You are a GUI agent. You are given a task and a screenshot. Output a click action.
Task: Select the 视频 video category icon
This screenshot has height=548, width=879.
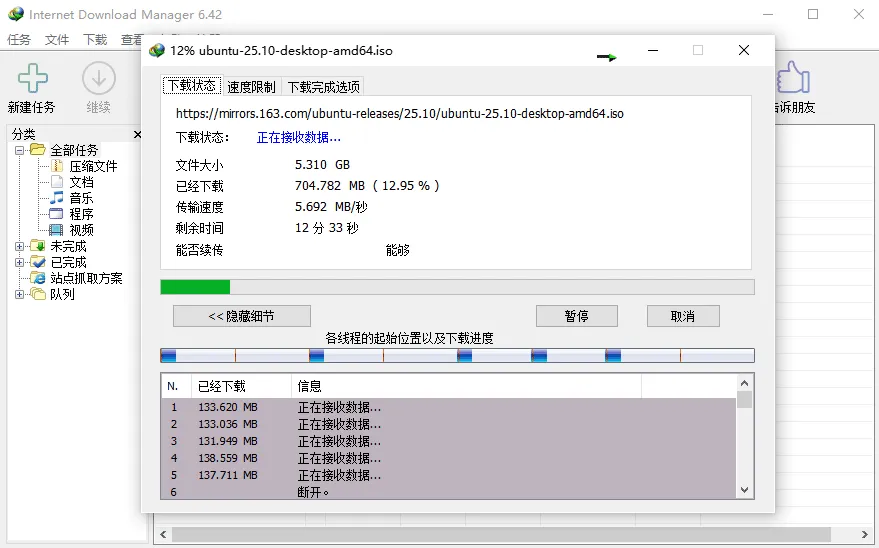coord(56,230)
